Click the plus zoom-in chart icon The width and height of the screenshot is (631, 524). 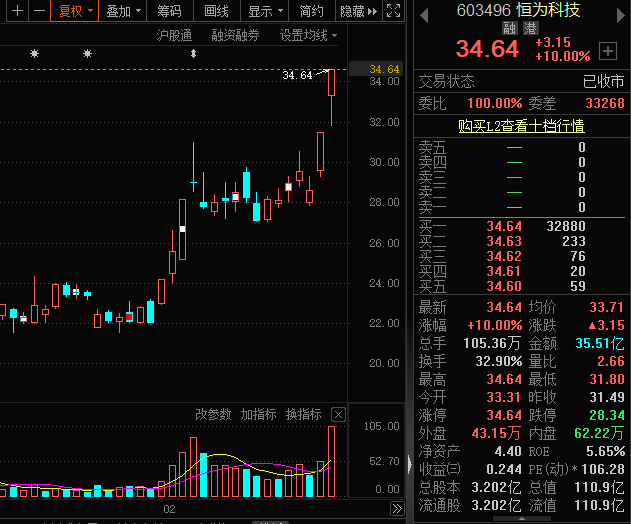[x=13, y=11]
